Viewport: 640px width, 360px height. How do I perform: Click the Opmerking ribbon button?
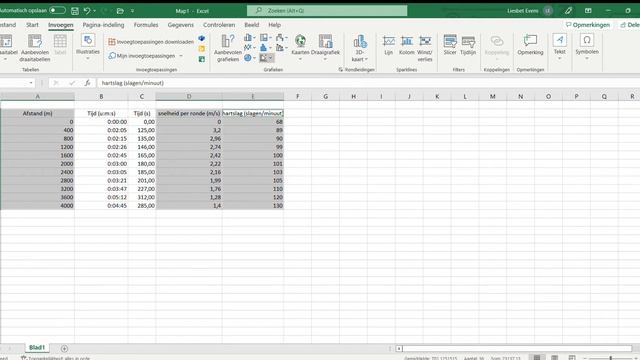pos(530,45)
